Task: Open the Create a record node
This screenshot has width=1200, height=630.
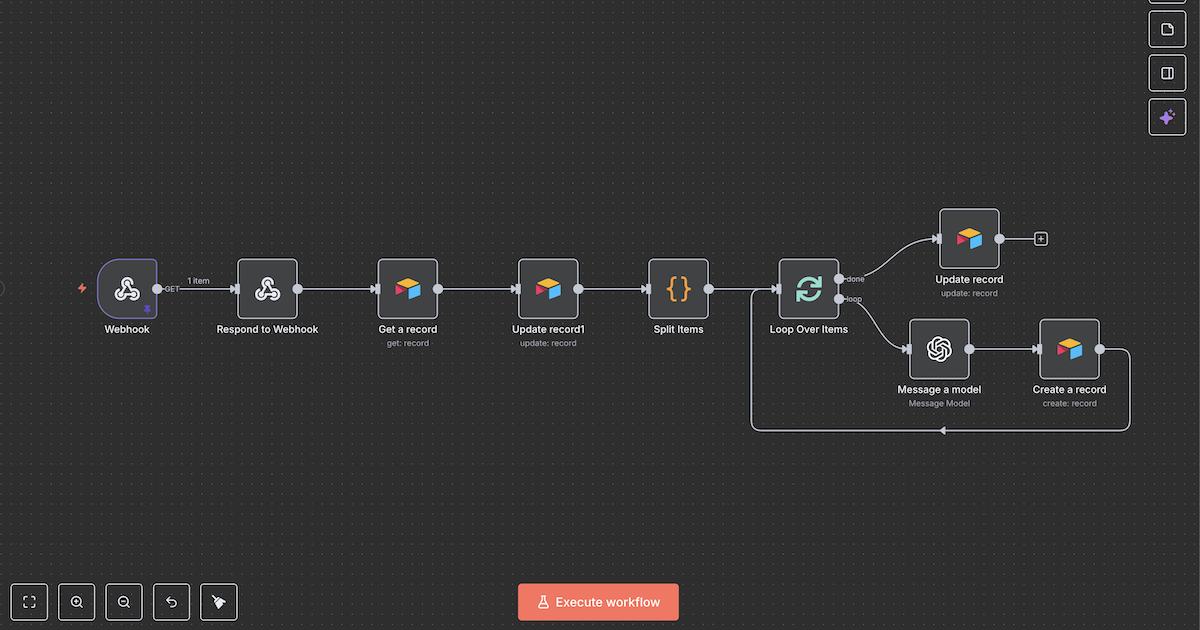Action: [1069, 349]
